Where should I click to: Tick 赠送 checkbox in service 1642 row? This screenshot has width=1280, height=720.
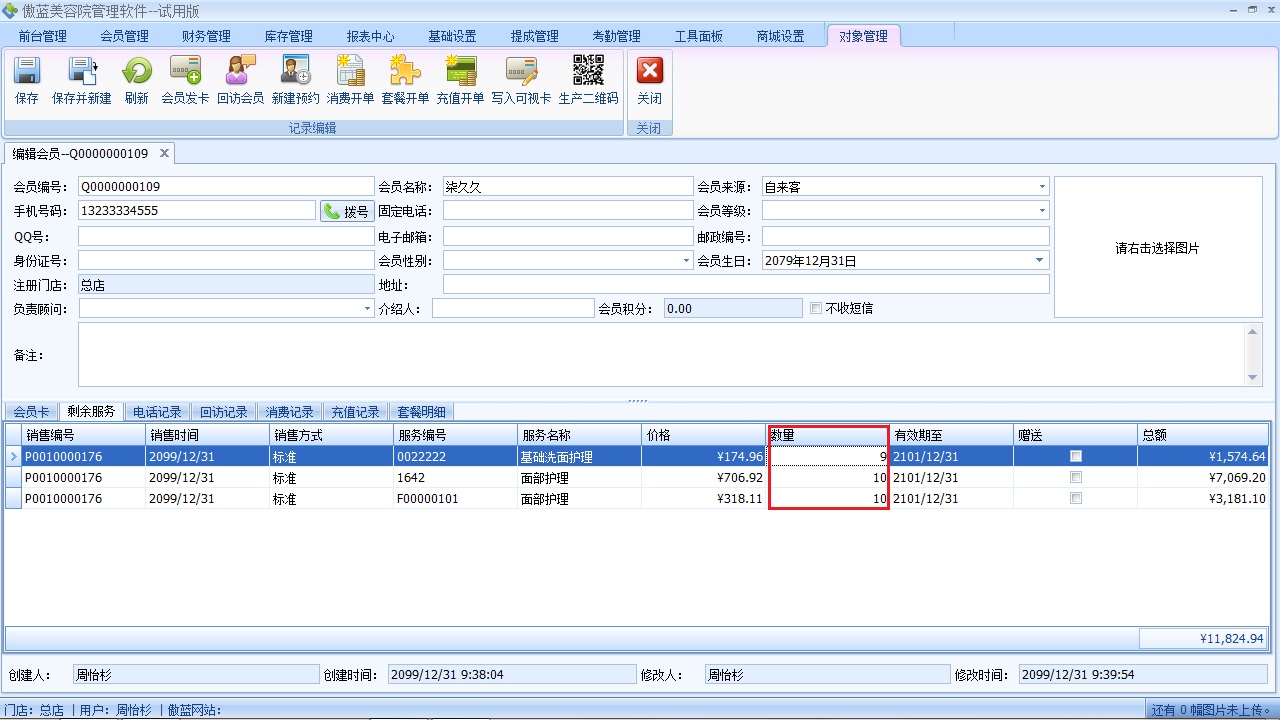pyautogui.click(x=1076, y=478)
